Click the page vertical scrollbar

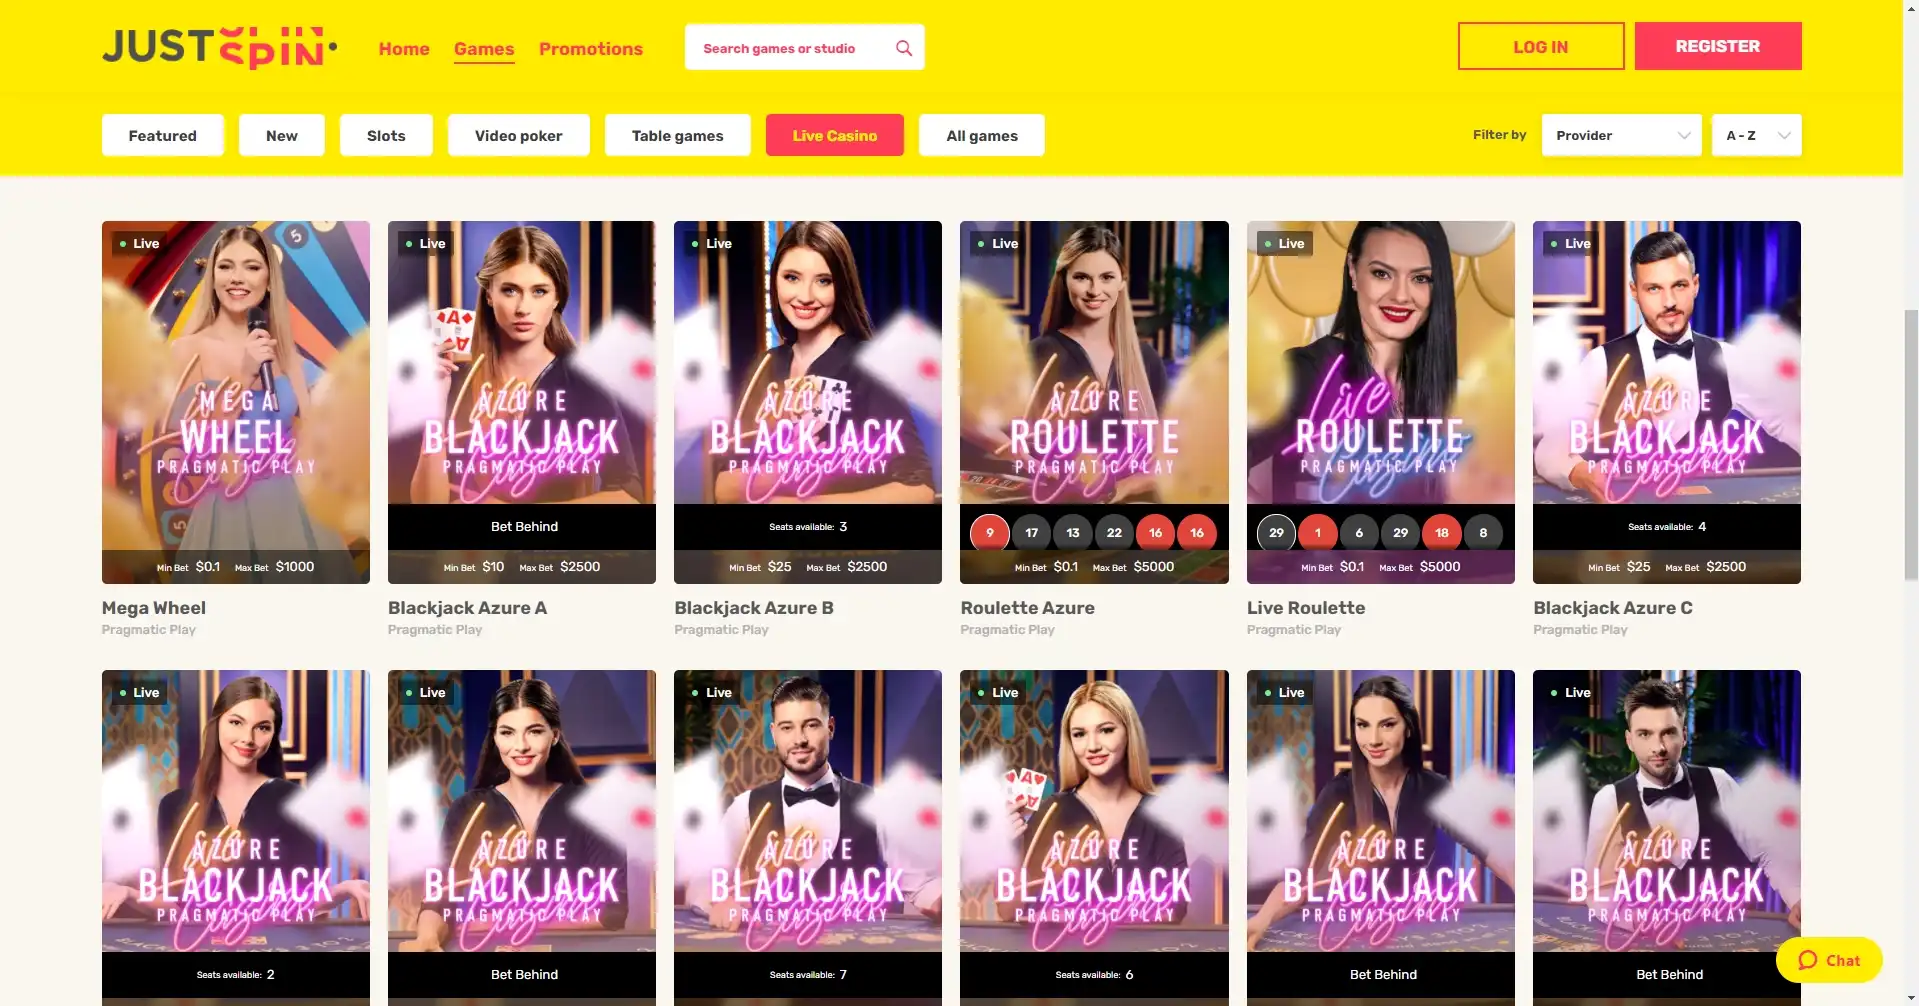click(1911, 503)
